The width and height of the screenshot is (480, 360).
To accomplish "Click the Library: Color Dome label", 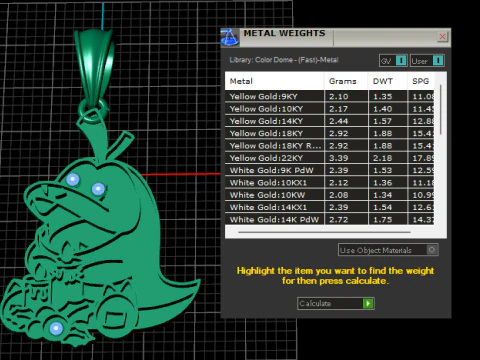I will tap(284, 60).
